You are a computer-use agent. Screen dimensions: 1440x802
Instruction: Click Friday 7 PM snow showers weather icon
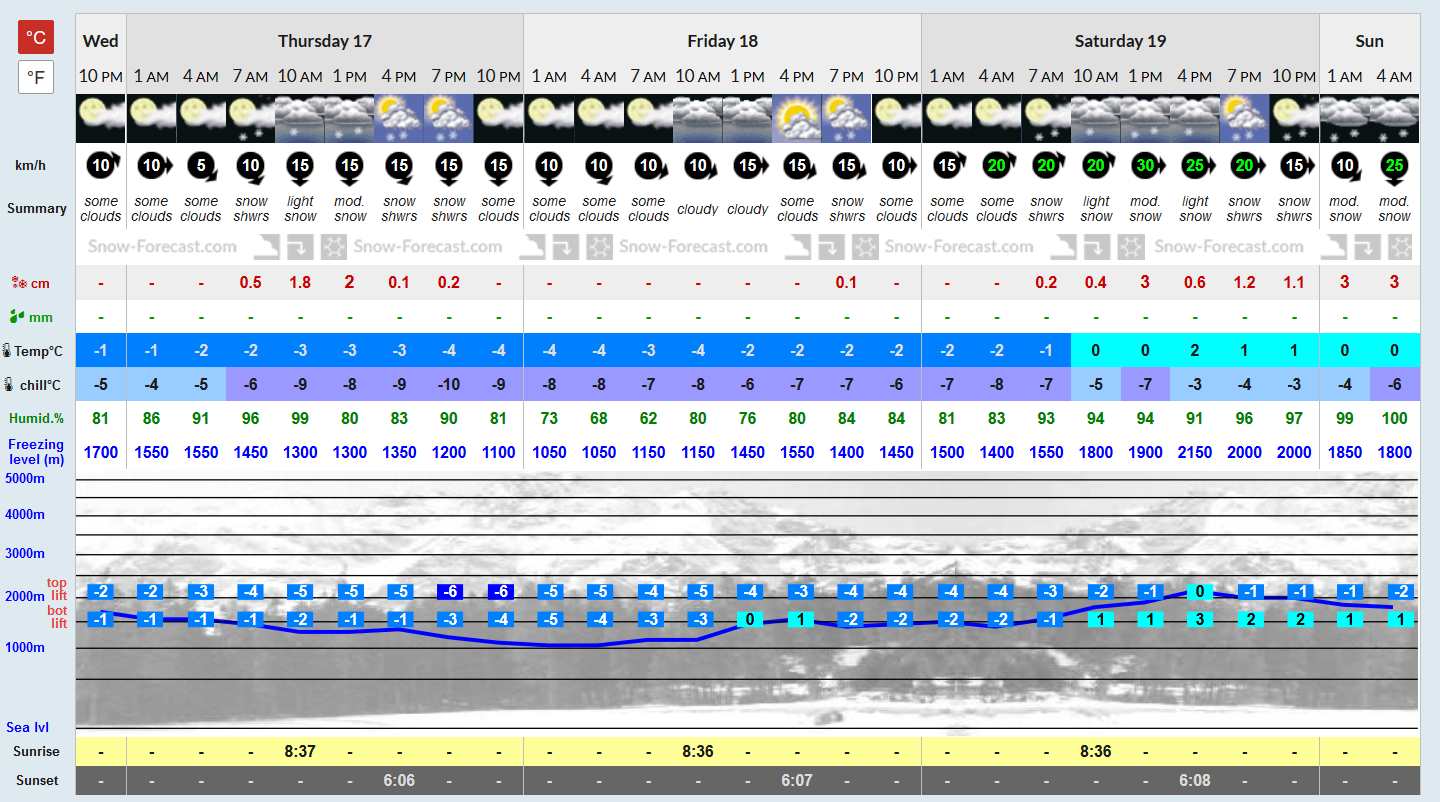point(847,119)
